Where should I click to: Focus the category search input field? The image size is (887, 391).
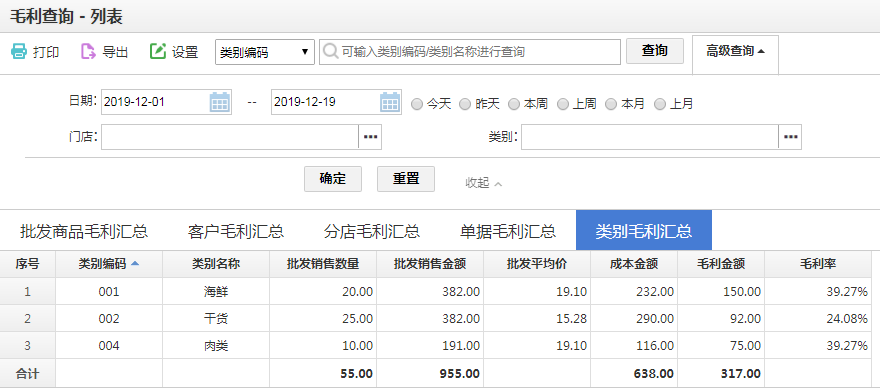click(470, 51)
